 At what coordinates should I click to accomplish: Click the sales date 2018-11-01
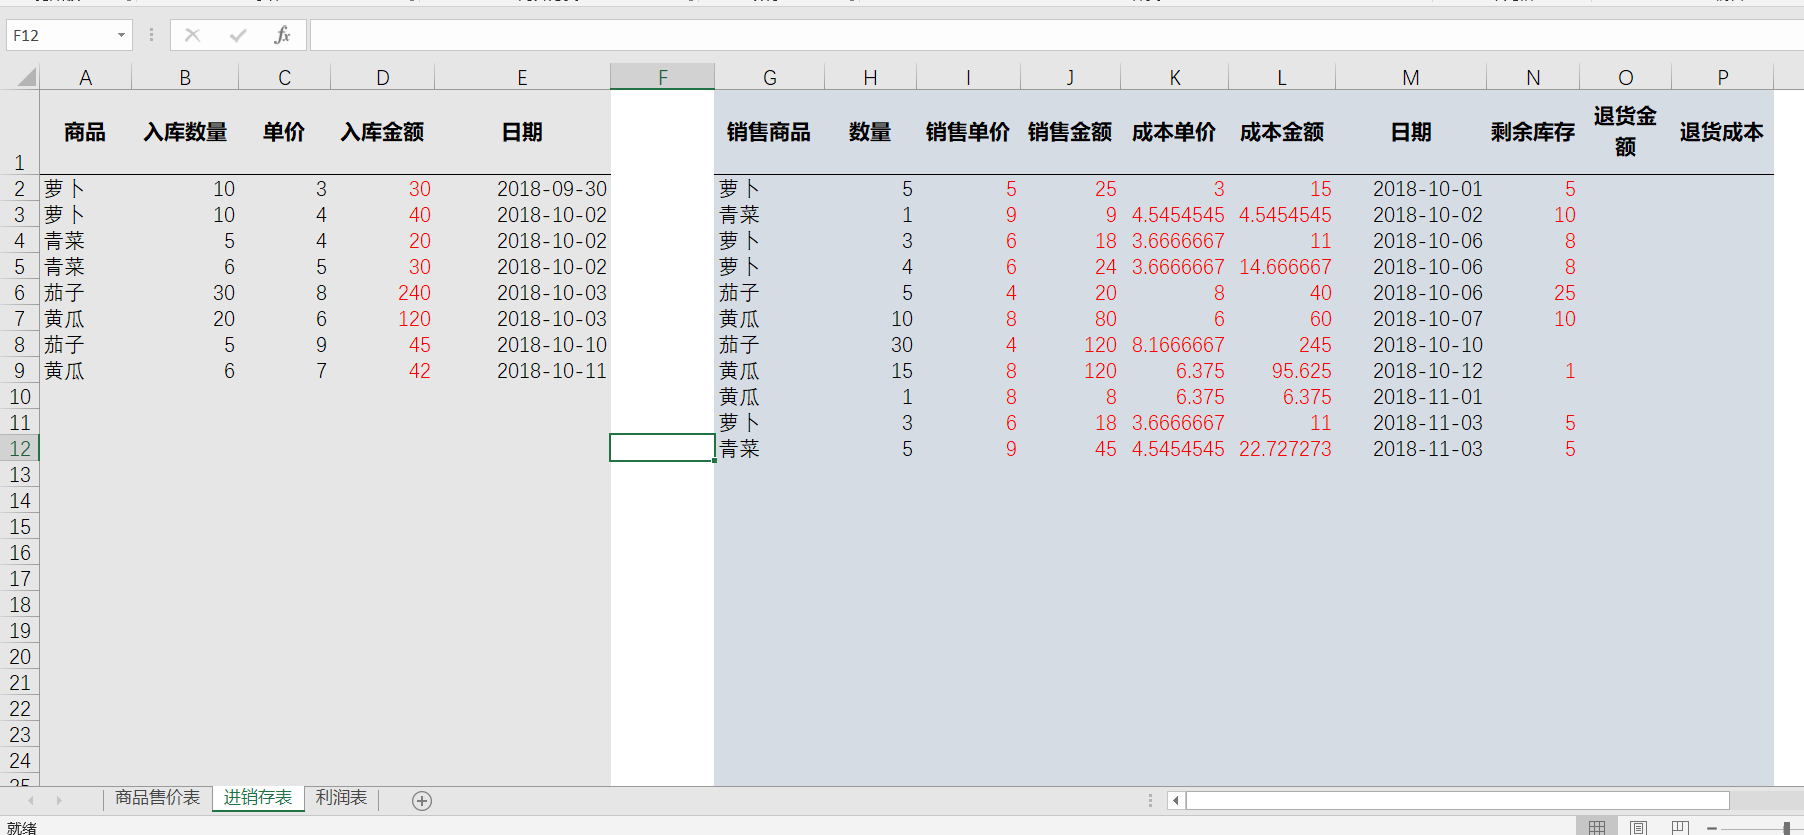tap(1411, 397)
